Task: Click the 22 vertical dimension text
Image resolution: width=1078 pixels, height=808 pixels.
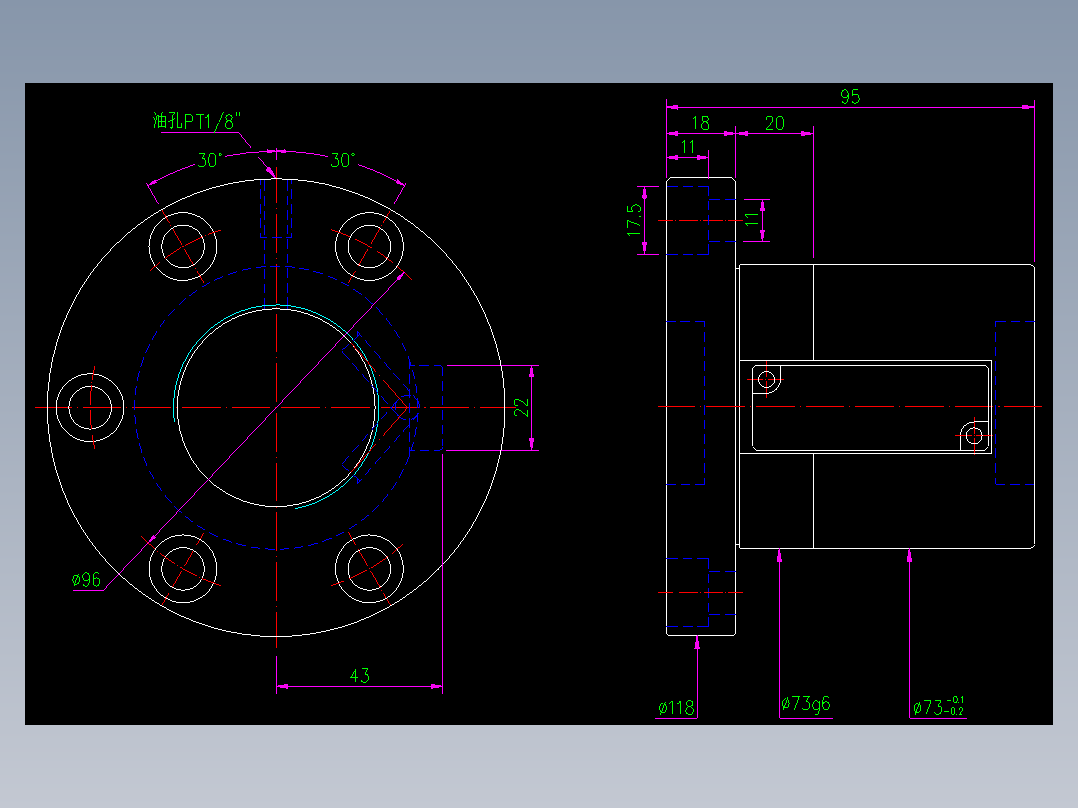Action: pos(522,408)
